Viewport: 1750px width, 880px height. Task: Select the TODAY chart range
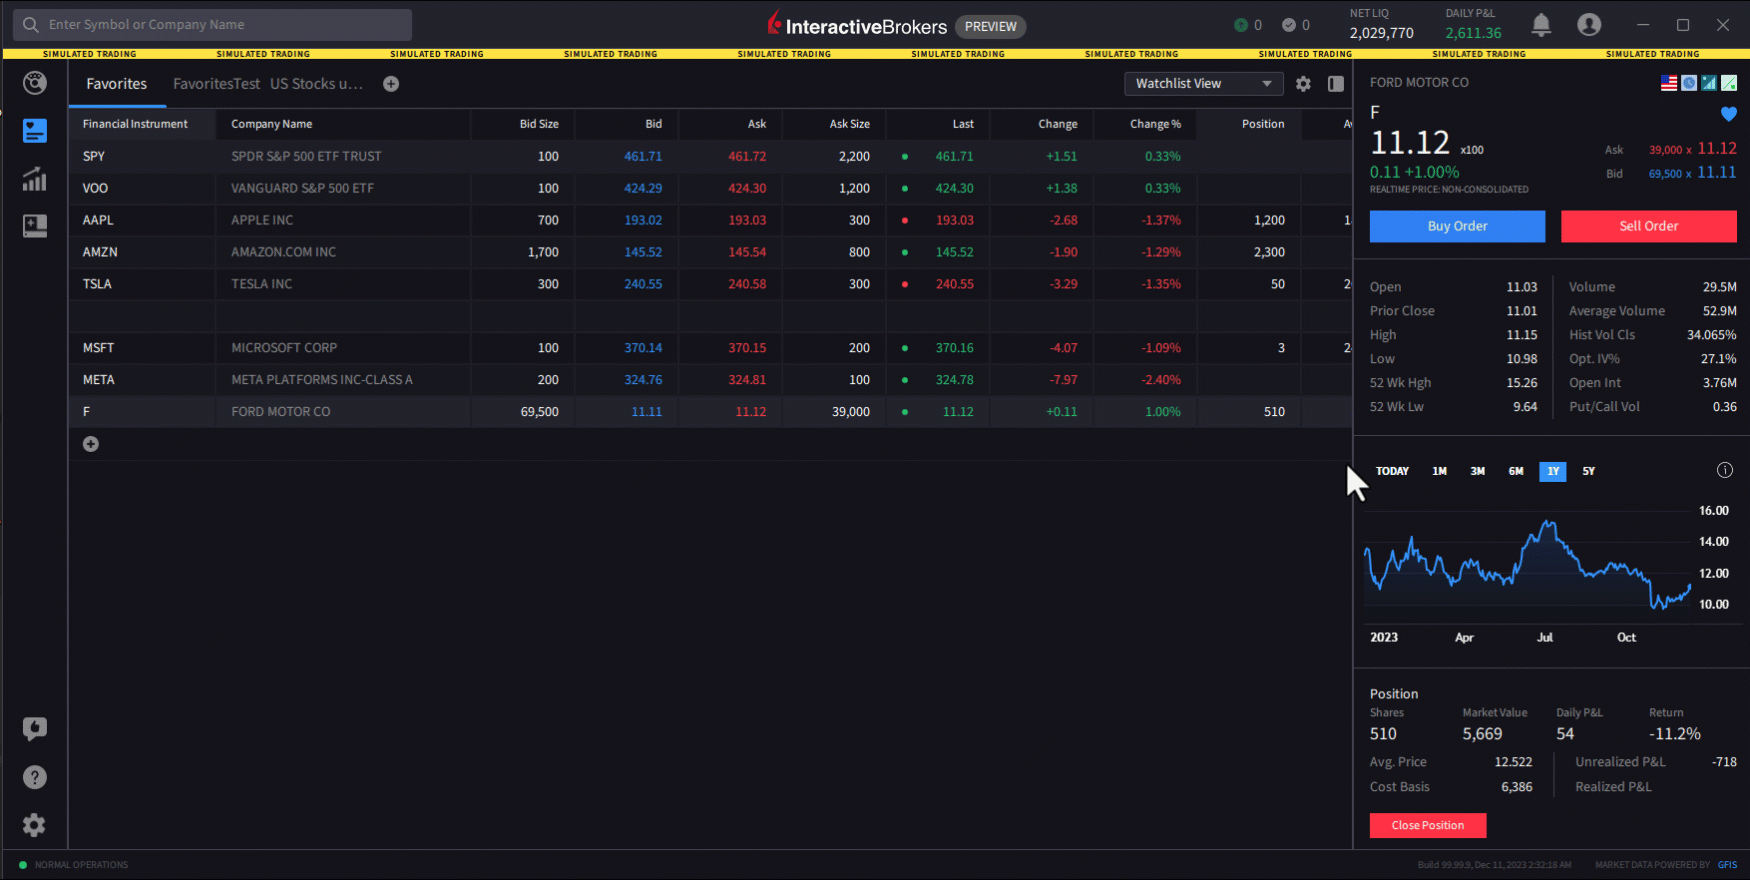tap(1392, 471)
